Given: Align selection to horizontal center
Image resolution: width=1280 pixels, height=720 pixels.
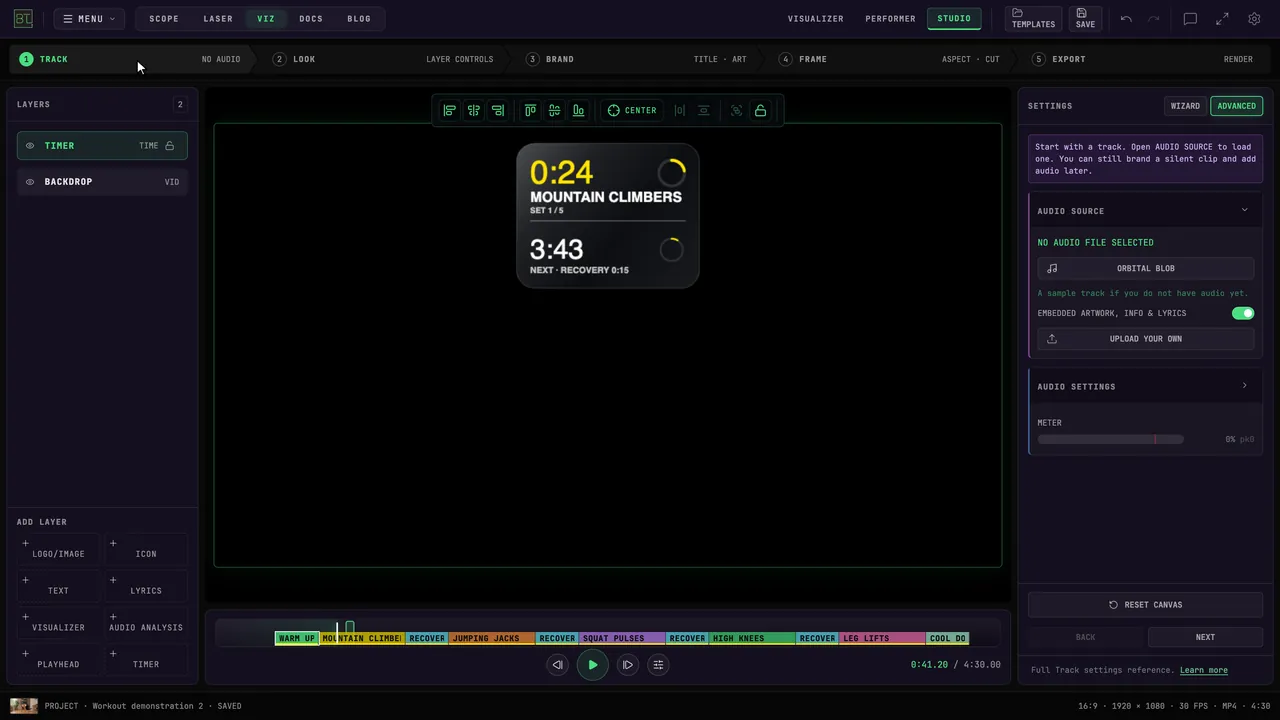Looking at the screenshot, I should click(474, 110).
